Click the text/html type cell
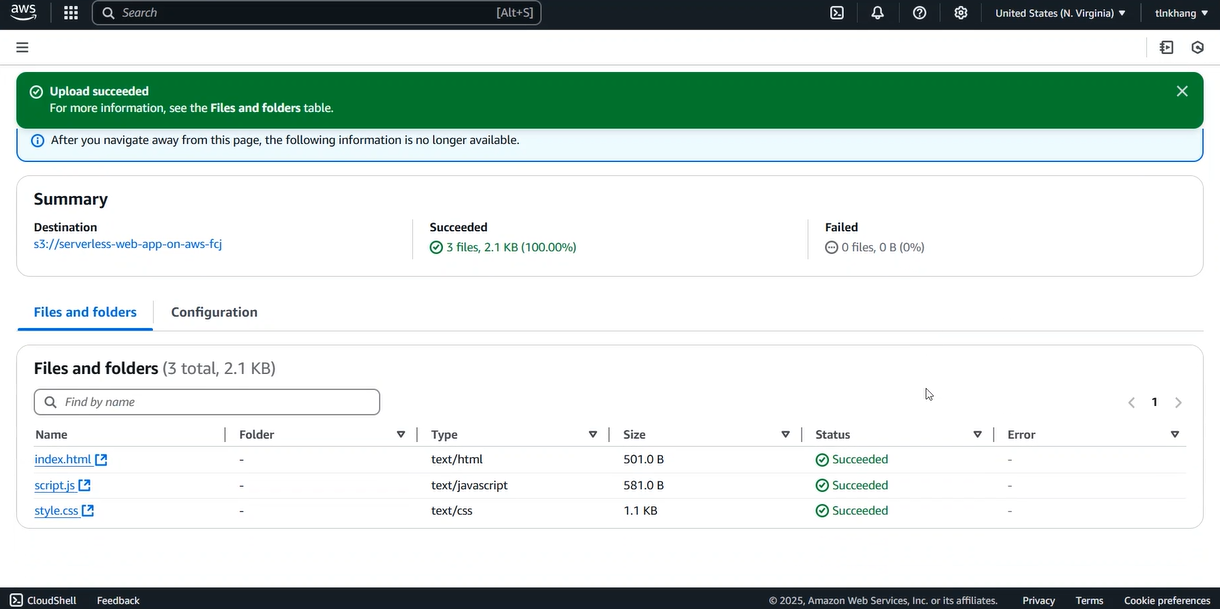 pyautogui.click(x=457, y=460)
